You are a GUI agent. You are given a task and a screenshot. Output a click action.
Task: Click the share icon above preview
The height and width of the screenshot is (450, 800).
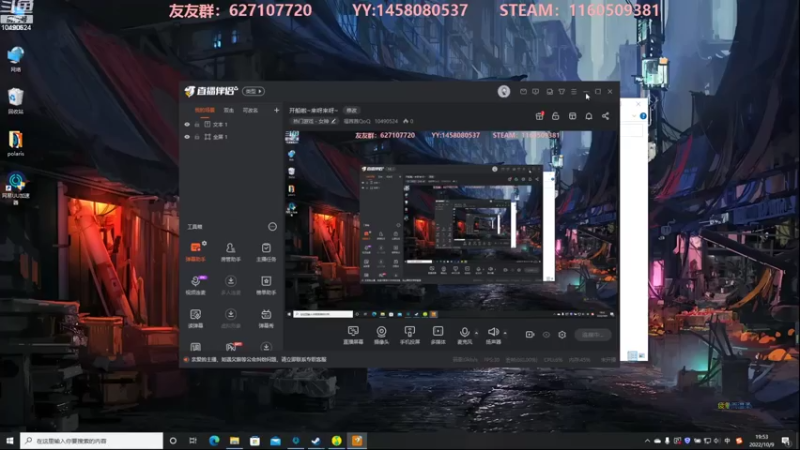(606, 116)
